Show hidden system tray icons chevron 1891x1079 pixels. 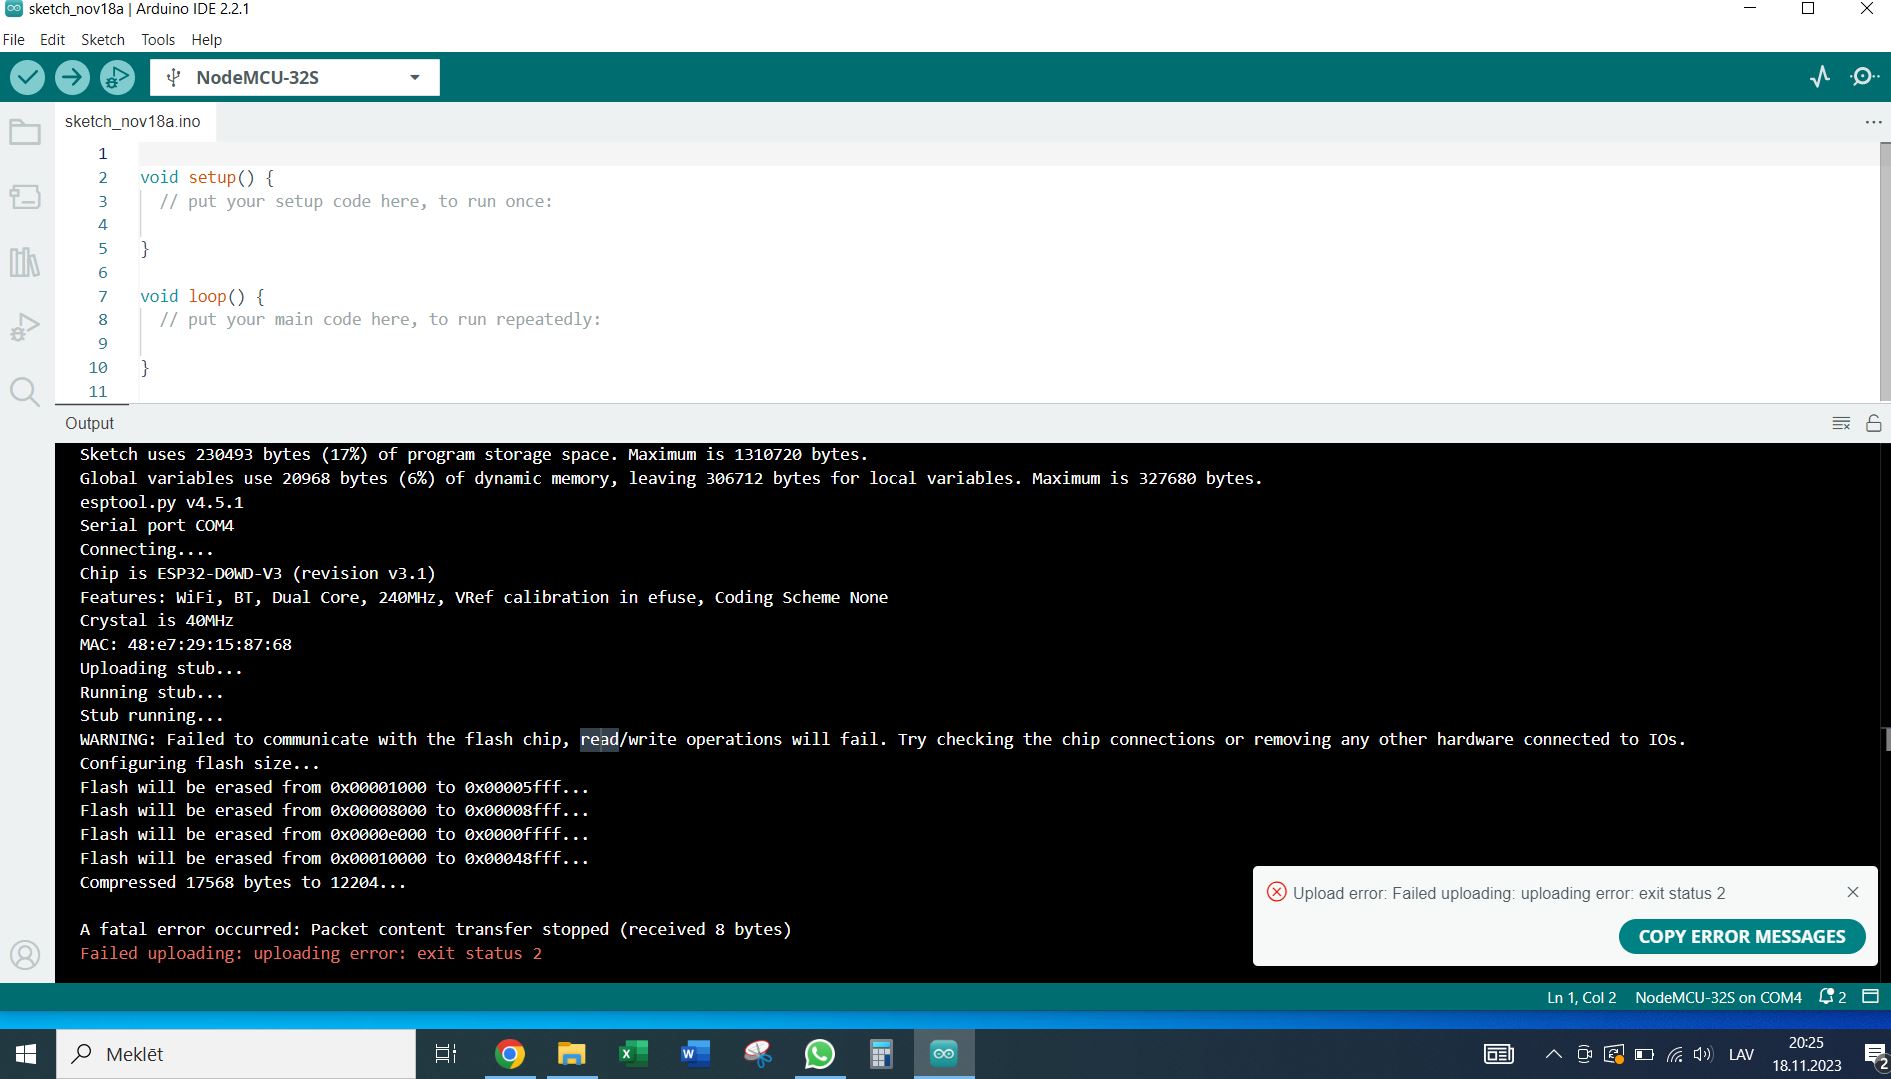pyautogui.click(x=1553, y=1054)
